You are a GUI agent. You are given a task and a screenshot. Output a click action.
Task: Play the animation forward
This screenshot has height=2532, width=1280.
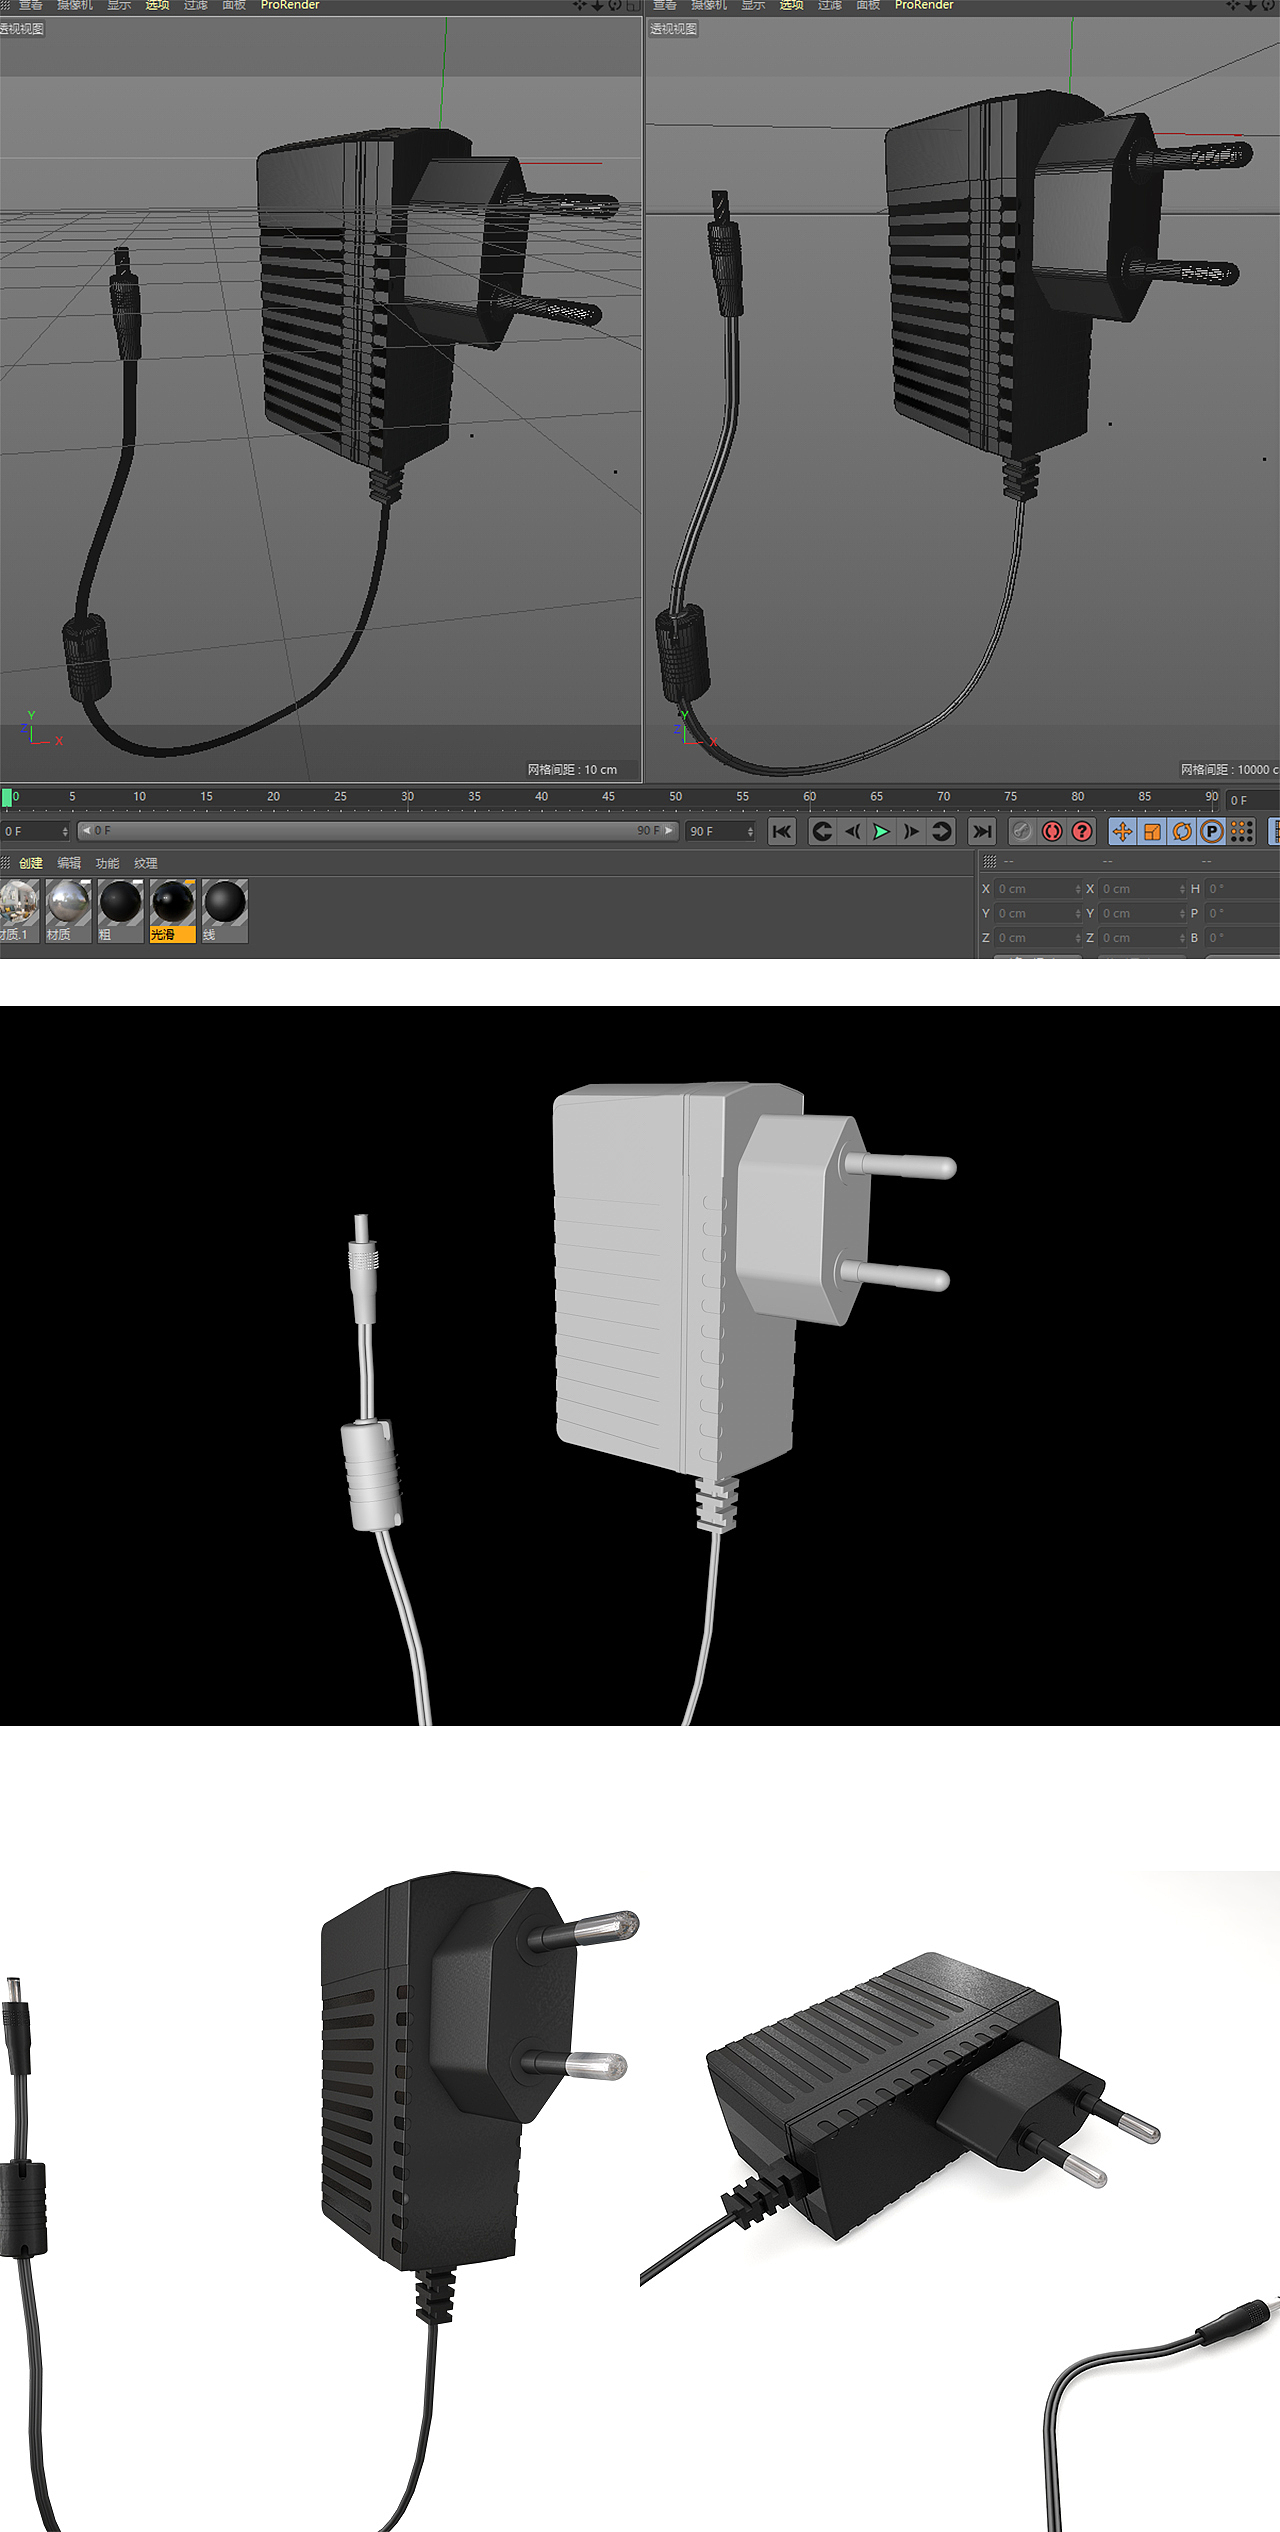[x=881, y=831]
